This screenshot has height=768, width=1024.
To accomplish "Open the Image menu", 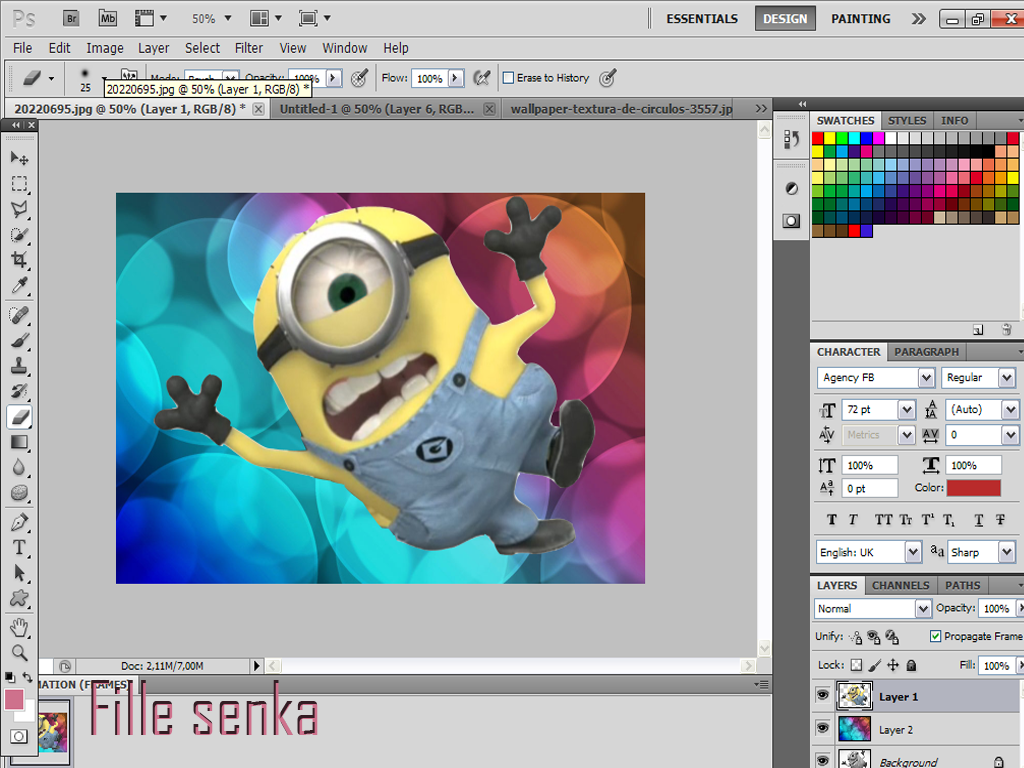I will [x=104, y=48].
